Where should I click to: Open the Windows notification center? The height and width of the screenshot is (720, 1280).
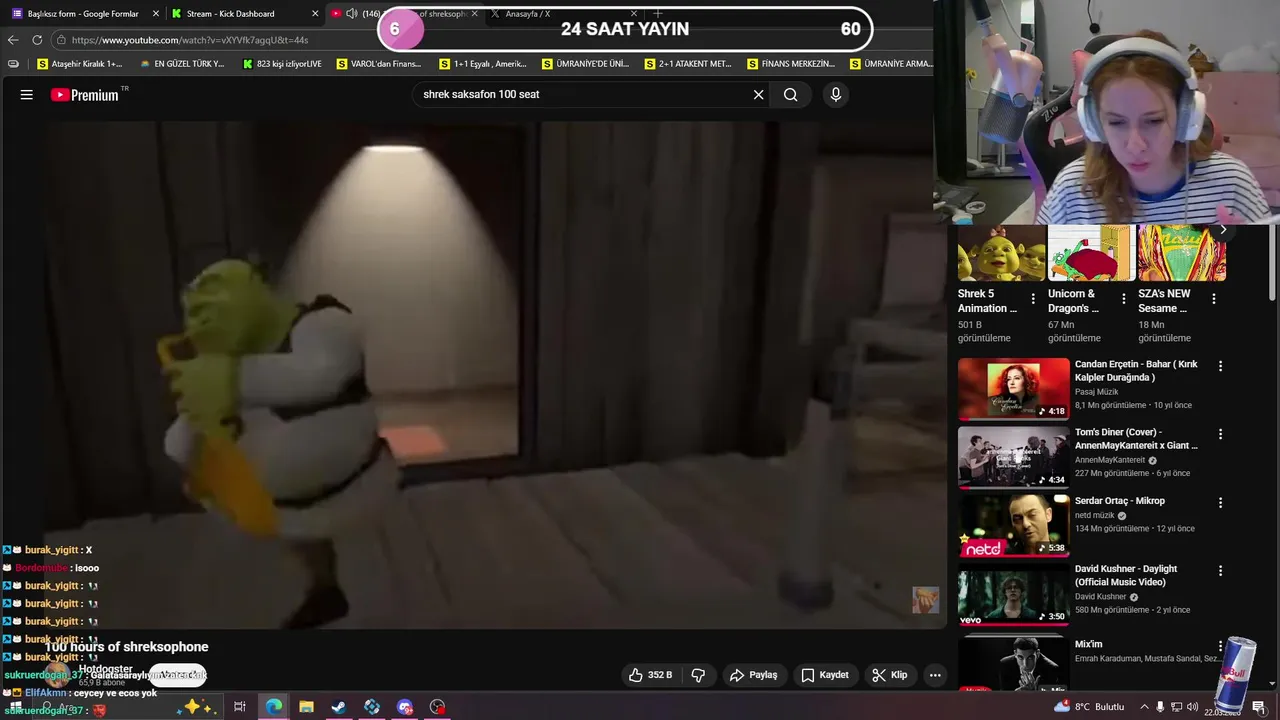tap(1258, 707)
